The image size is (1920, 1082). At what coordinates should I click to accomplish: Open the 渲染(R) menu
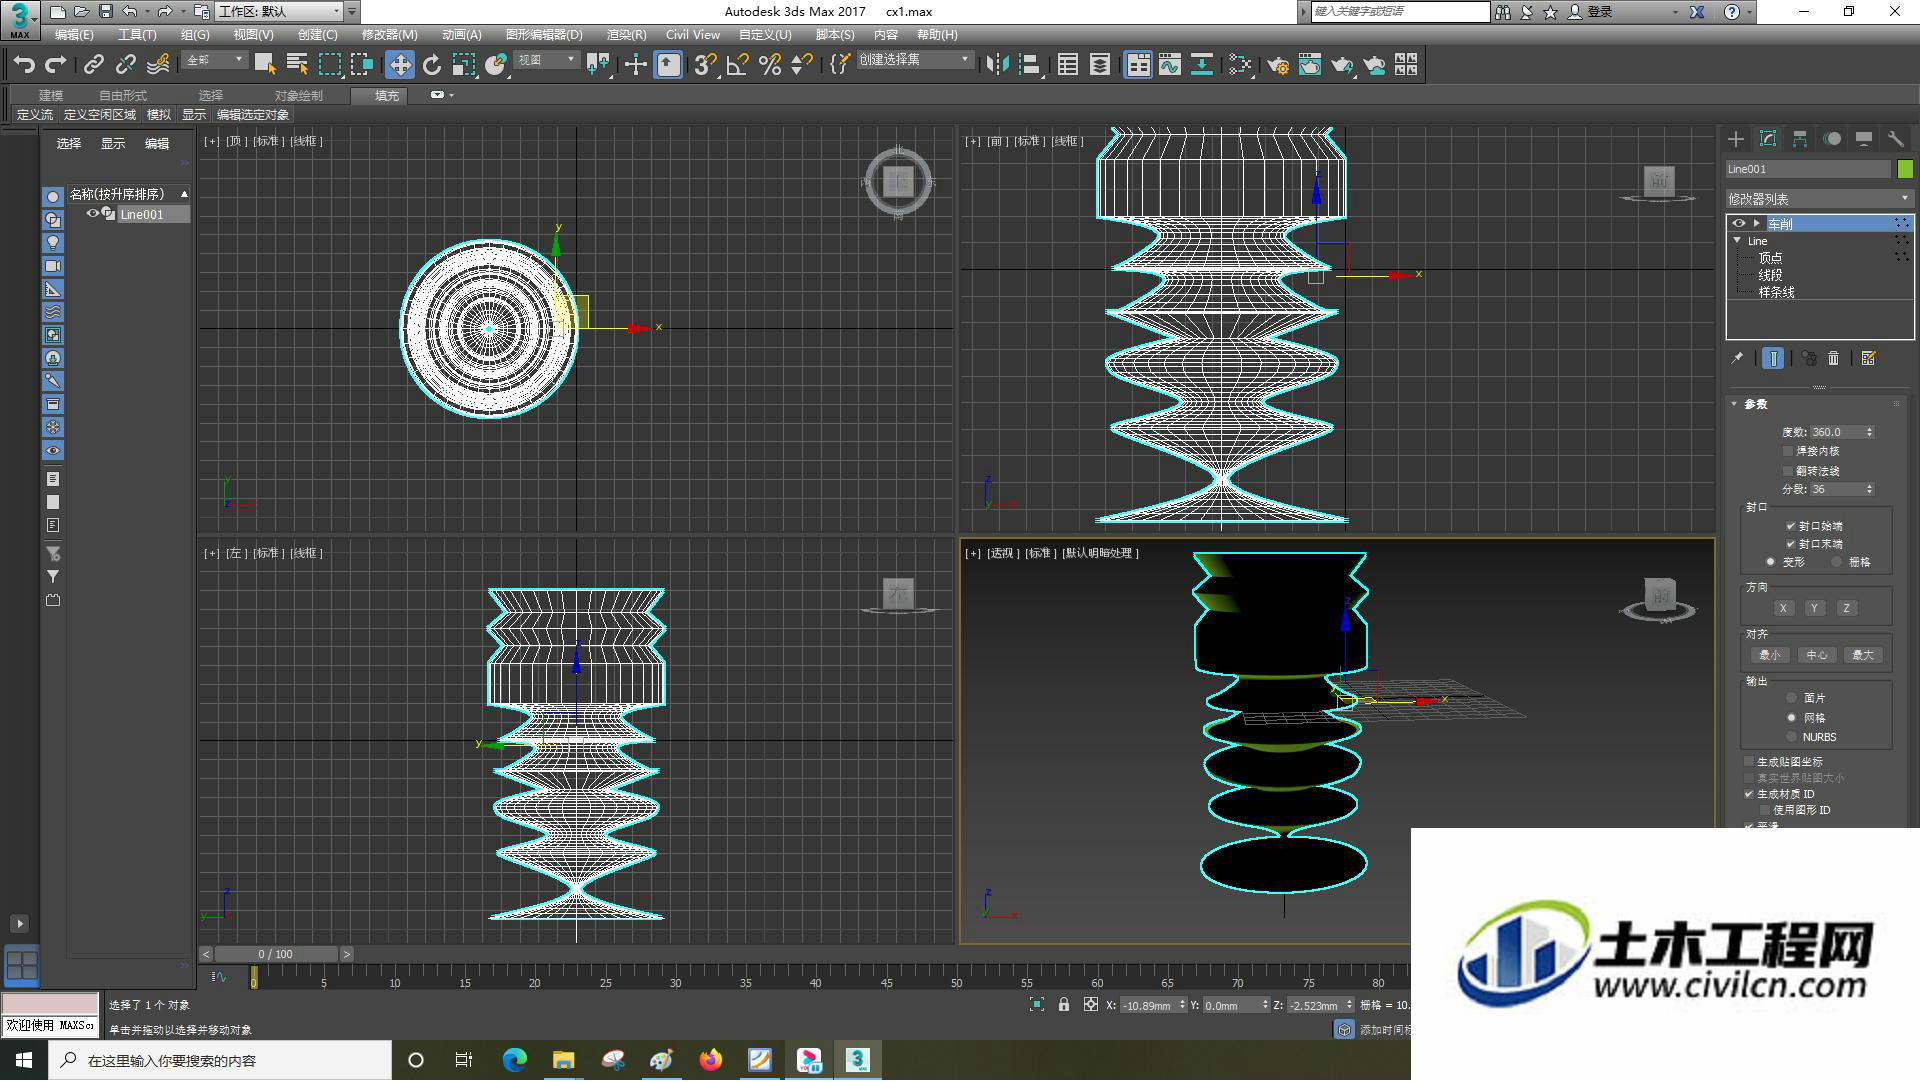click(626, 35)
